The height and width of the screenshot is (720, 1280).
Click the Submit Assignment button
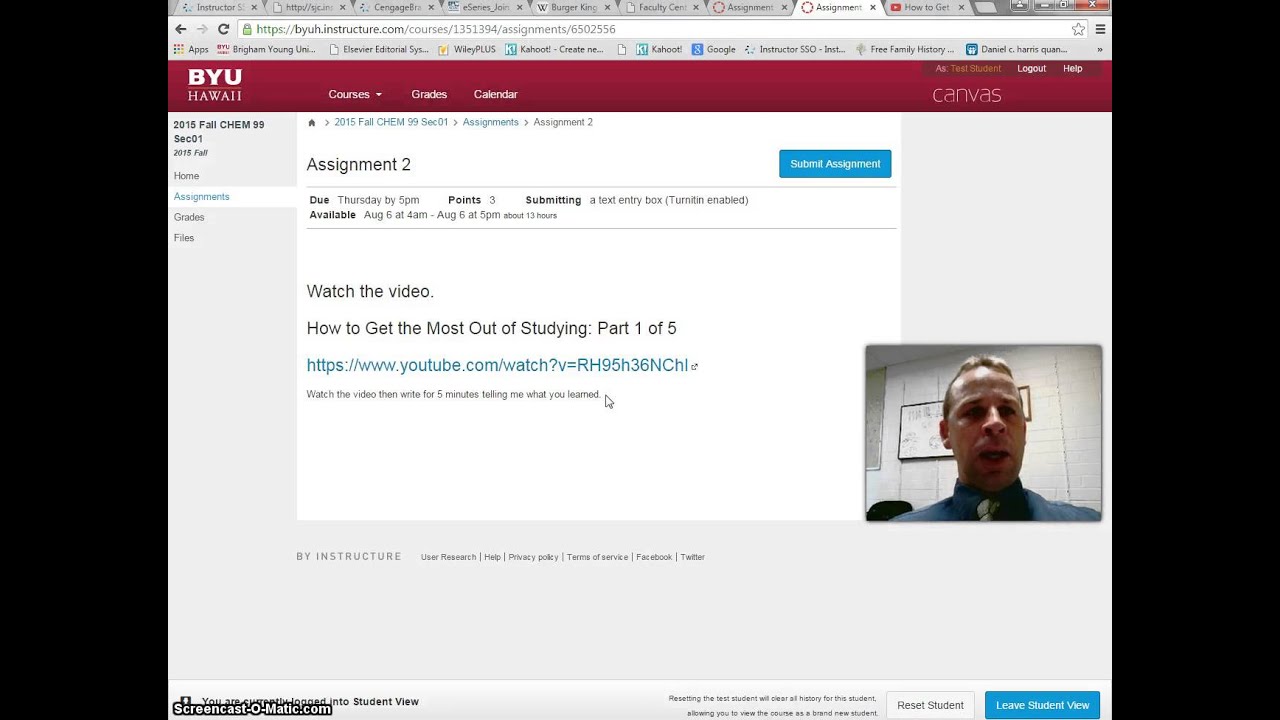tap(835, 164)
